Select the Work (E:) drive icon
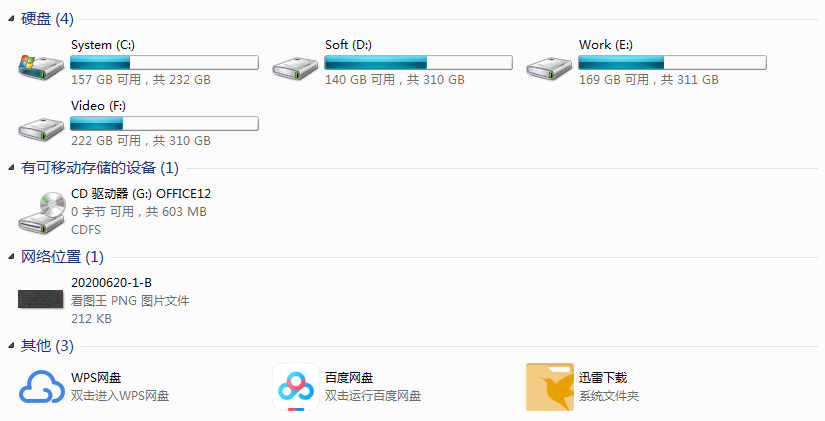The width and height of the screenshot is (825, 421). click(549, 68)
